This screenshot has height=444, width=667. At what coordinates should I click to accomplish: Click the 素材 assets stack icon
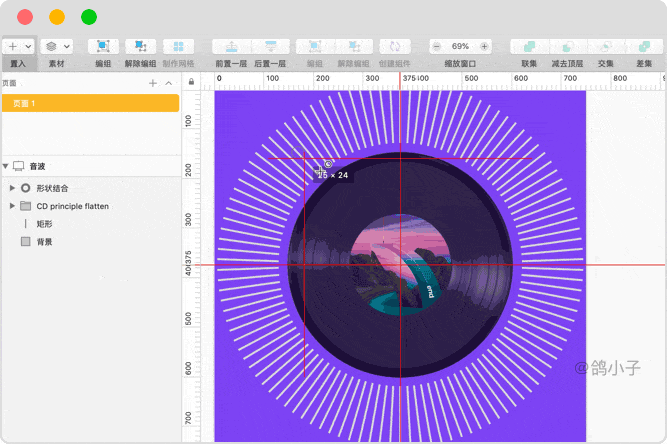(x=51, y=46)
